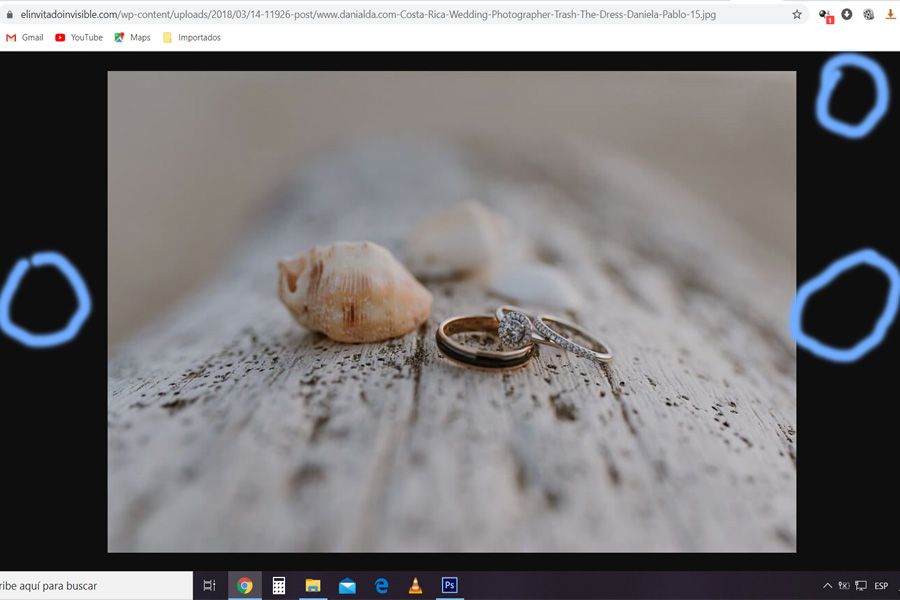Image resolution: width=900 pixels, height=600 pixels.
Task: Click the URL in the address bar
Action: [x=368, y=14]
